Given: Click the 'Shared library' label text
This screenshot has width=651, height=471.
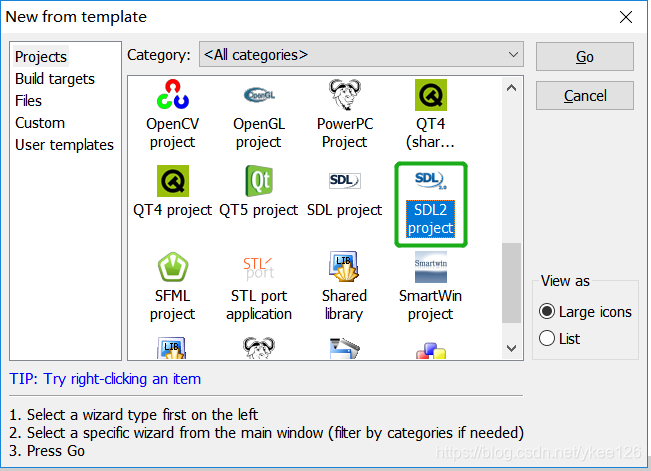Looking at the screenshot, I should (x=344, y=305).
